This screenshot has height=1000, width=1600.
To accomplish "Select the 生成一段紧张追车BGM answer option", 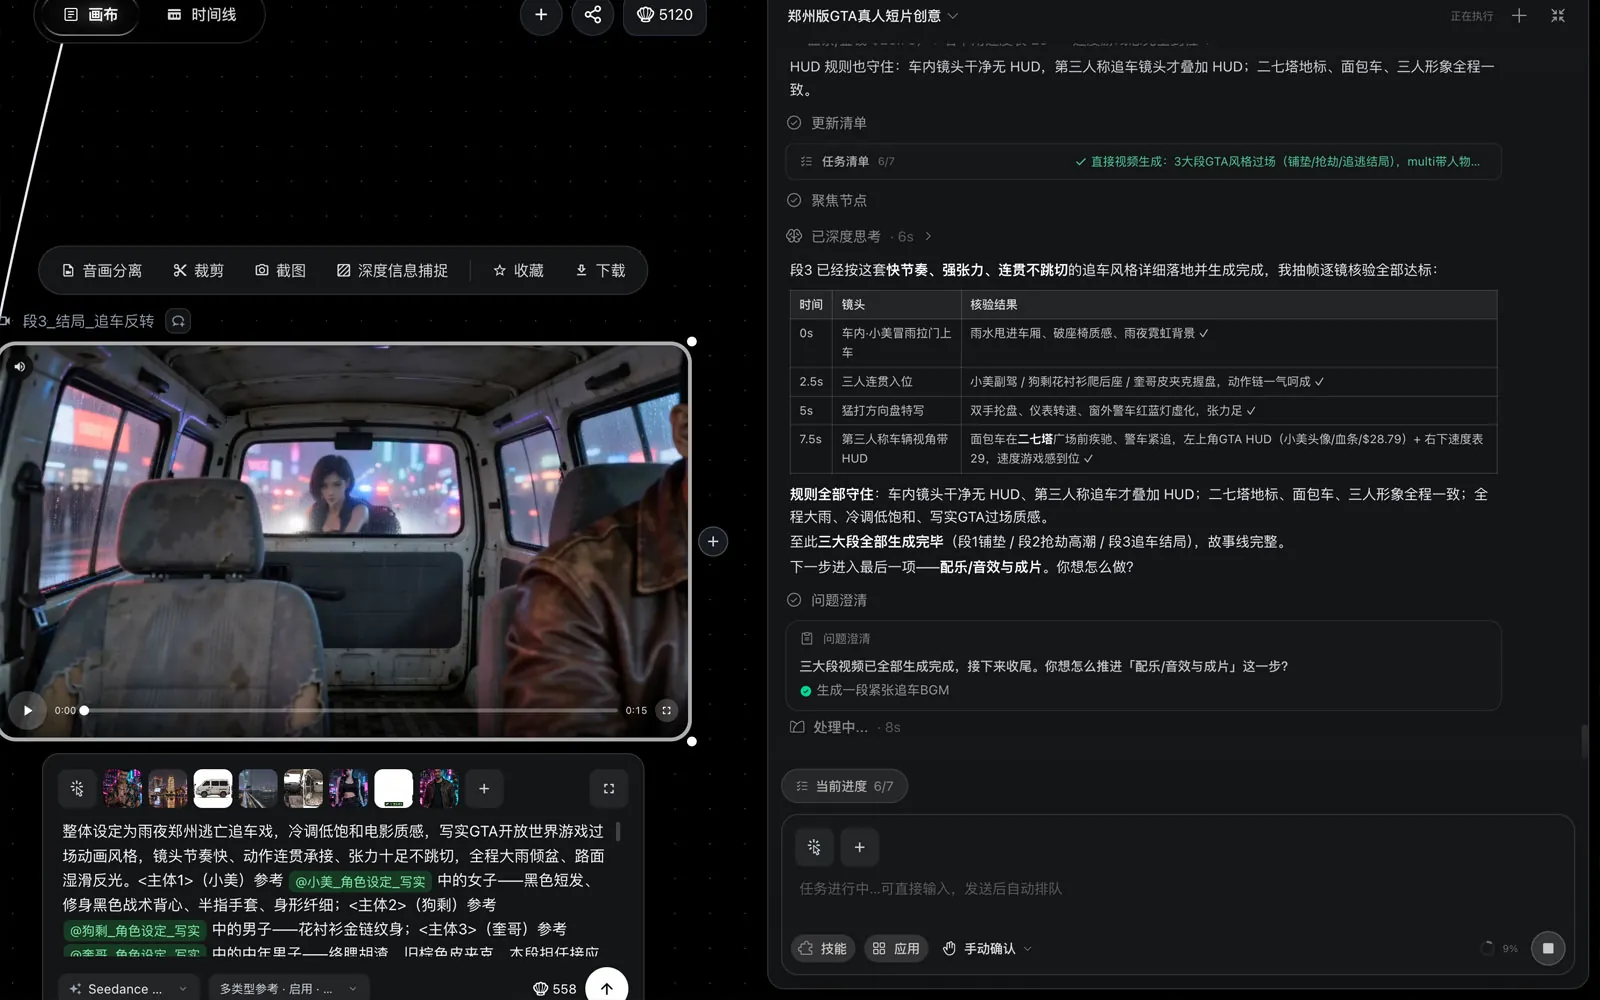I will tap(874, 690).
